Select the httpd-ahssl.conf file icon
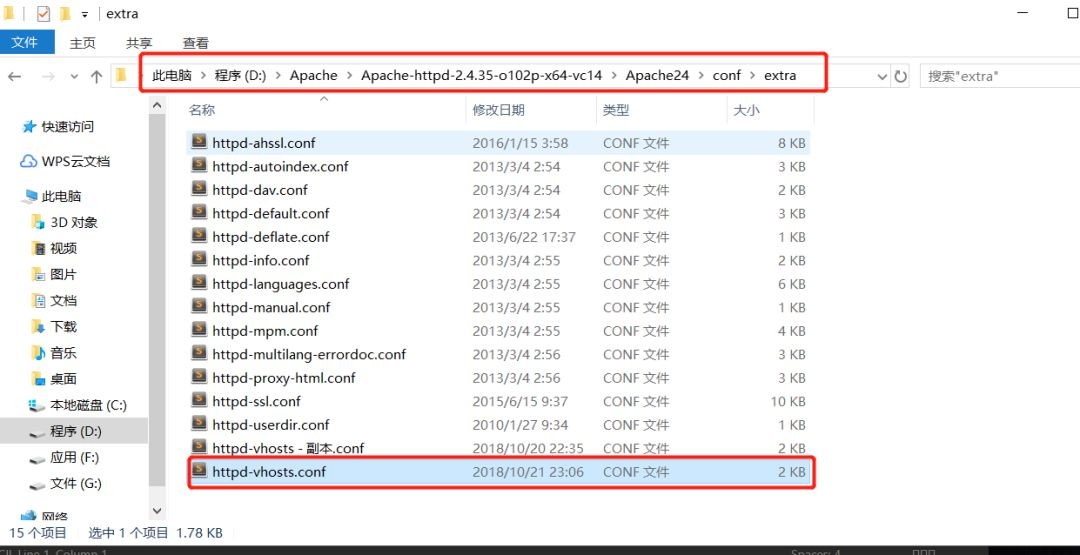The height and width of the screenshot is (555, 1080). pyautogui.click(x=199, y=143)
